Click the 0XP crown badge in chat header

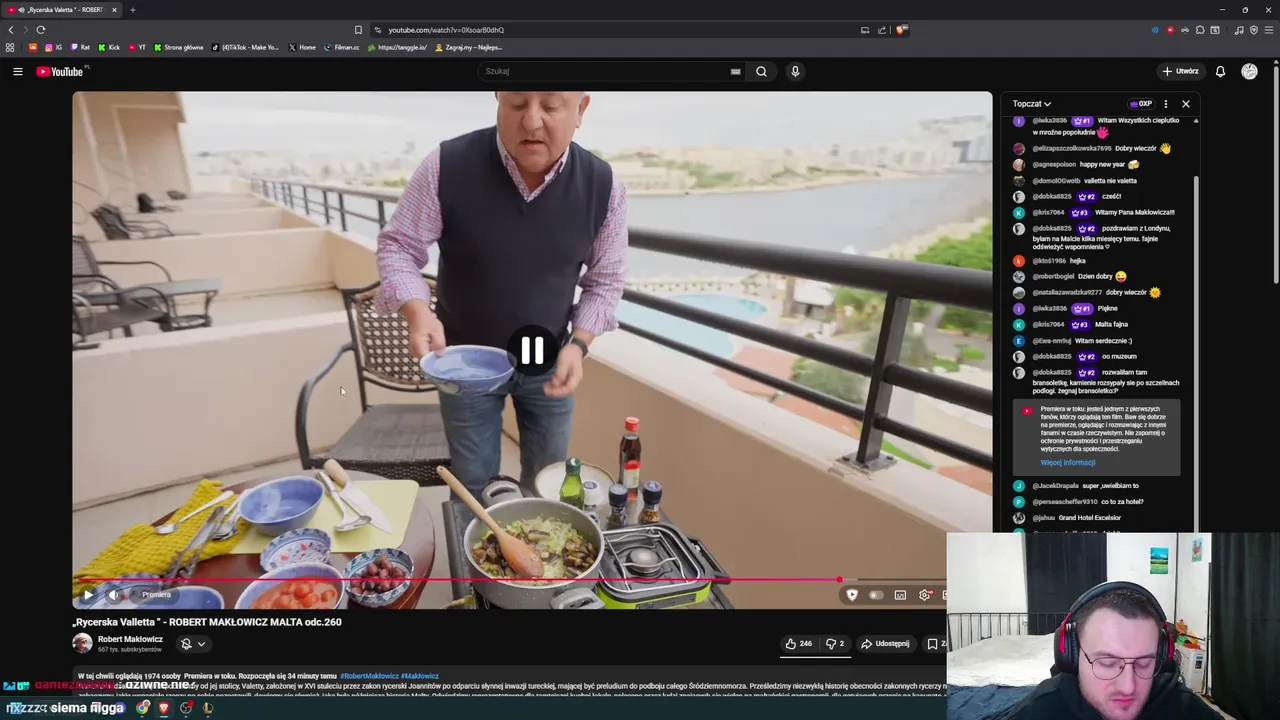click(1141, 104)
